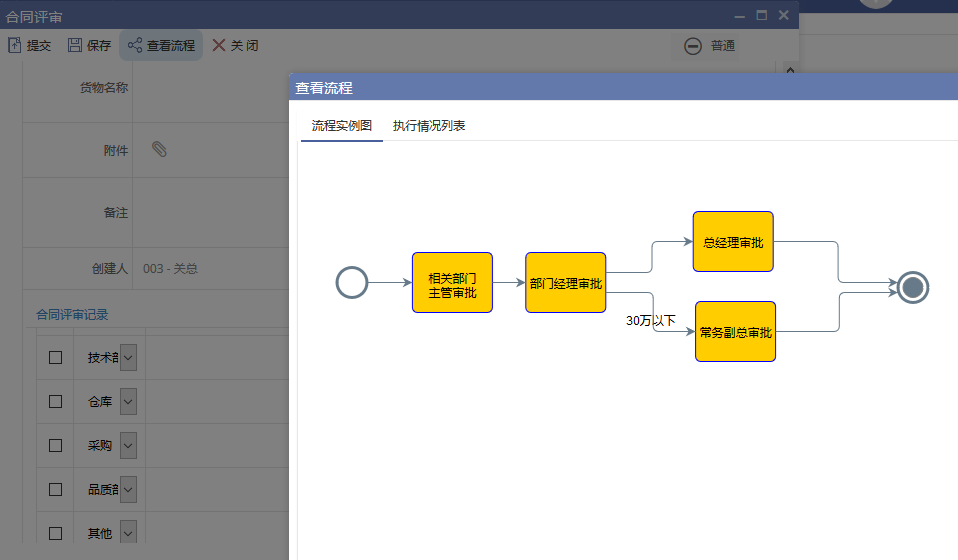Click the 查看流程 flow icon
This screenshot has width=958, height=560.
(134, 45)
